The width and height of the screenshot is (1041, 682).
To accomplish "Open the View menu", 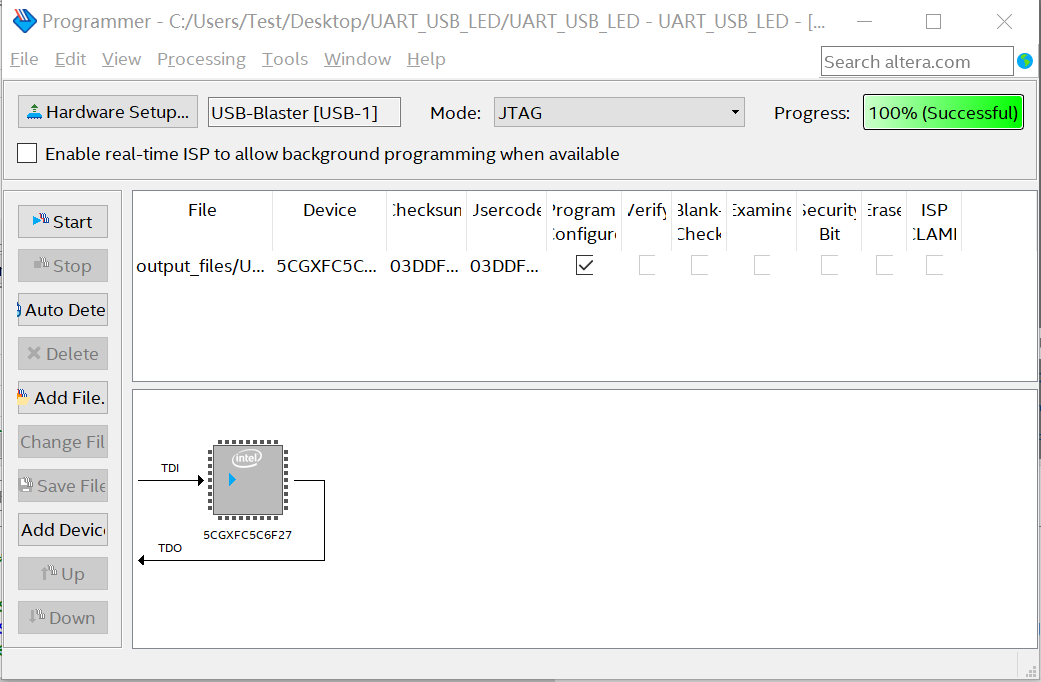I will coord(121,59).
